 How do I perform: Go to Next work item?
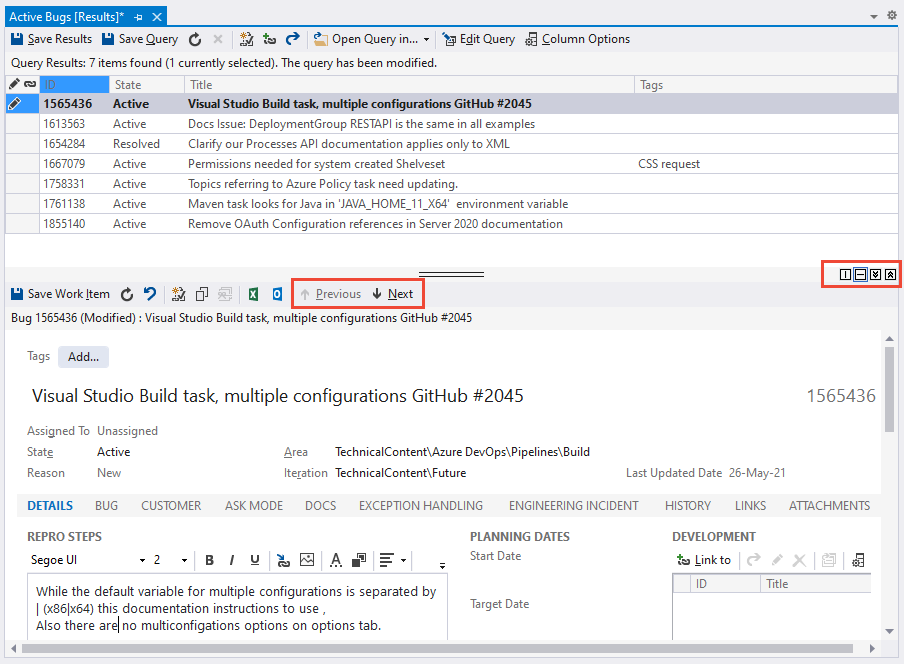(393, 294)
